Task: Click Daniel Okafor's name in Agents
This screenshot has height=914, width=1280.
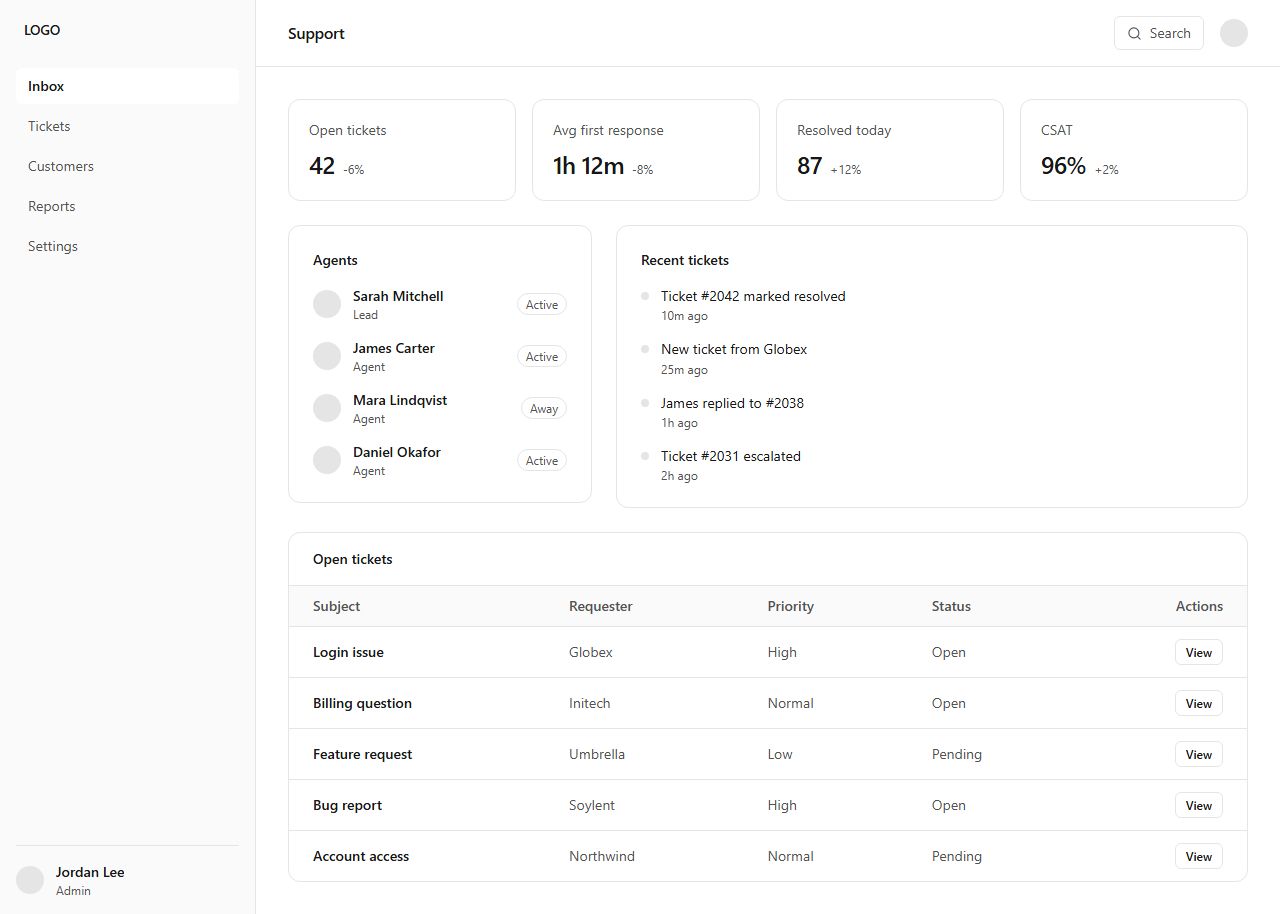Action: [397, 452]
